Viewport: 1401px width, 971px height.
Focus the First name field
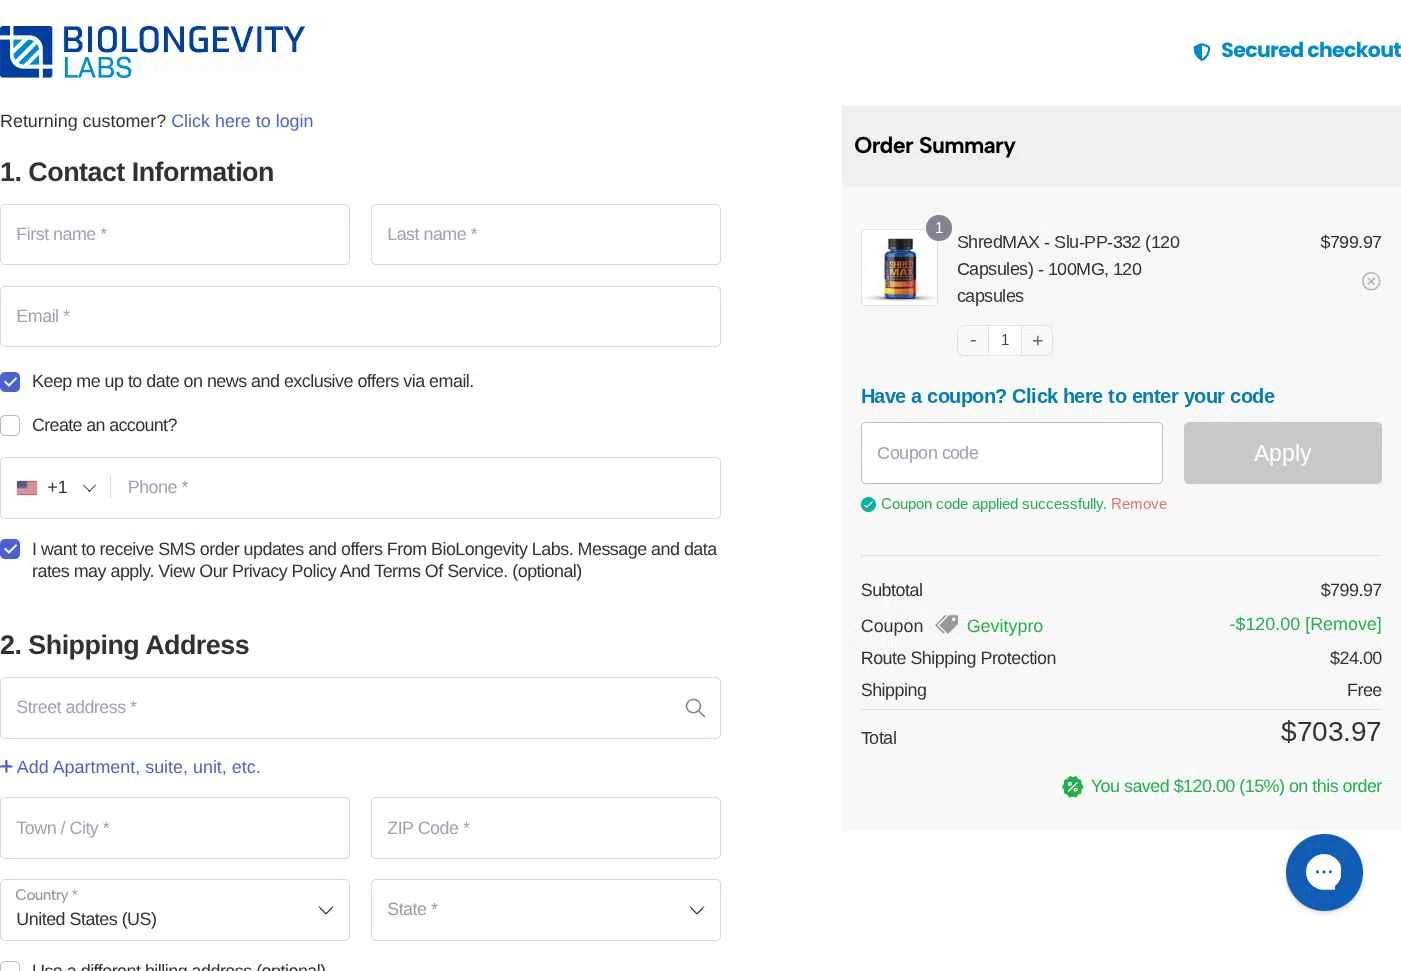pyautogui.click(x=175, y=235)
